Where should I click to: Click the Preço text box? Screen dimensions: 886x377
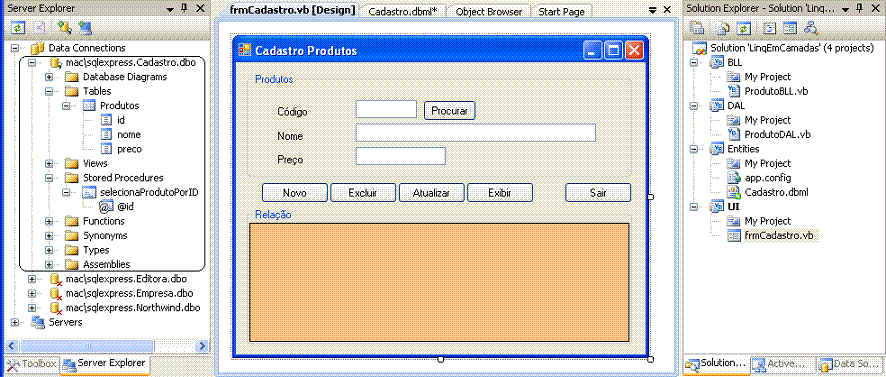401,156
